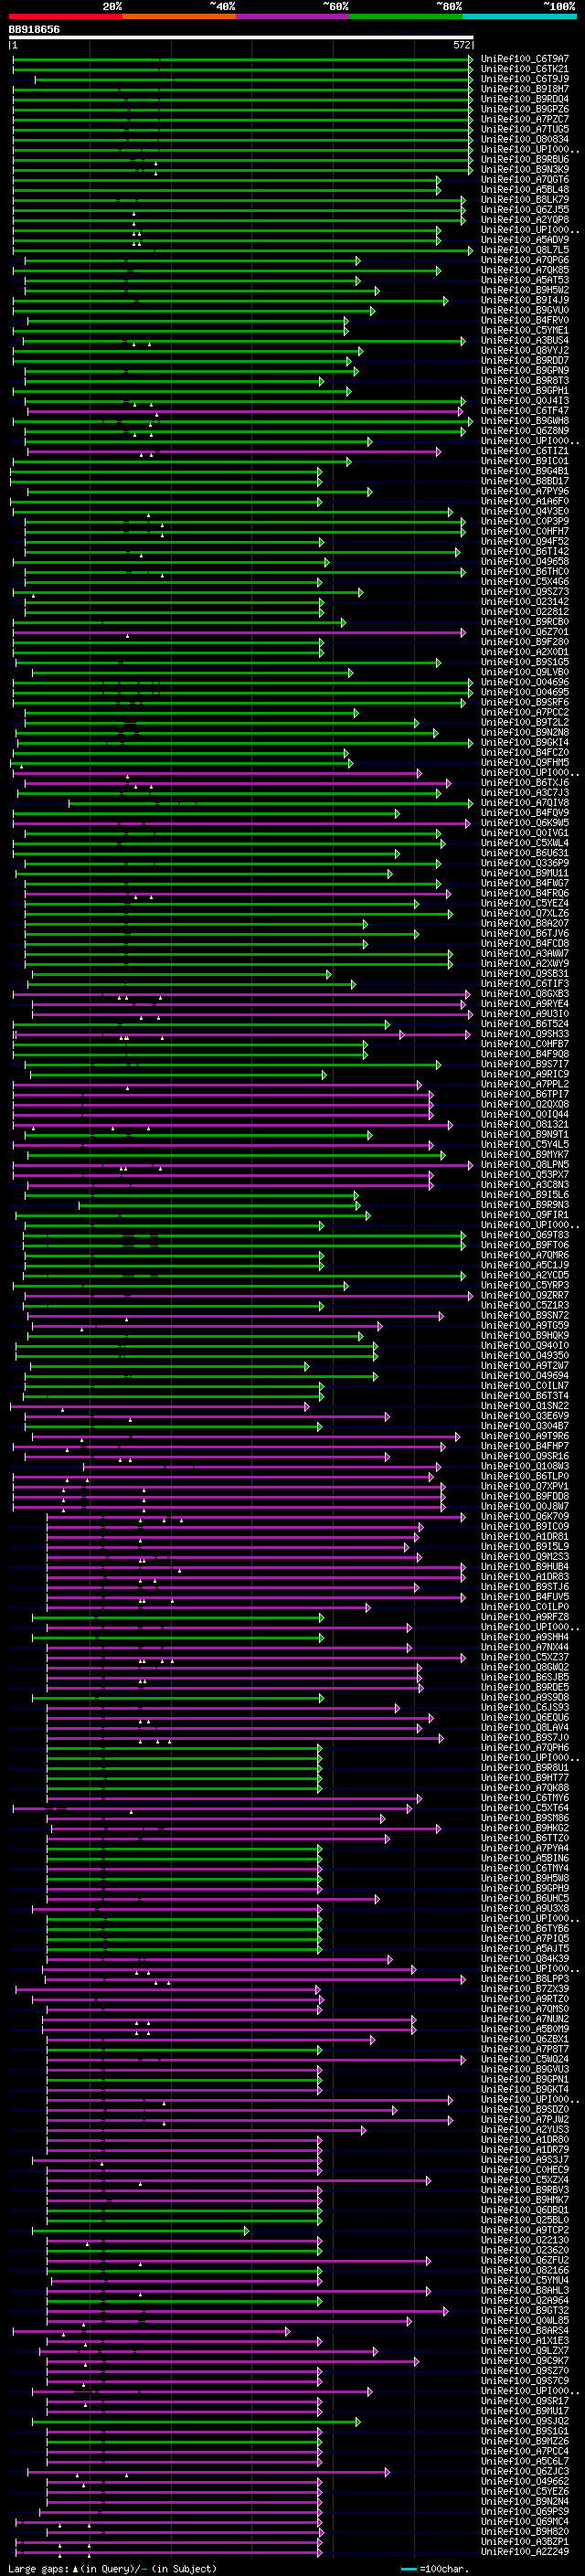Click the last hit label UniRef100_A2Z249

point(525,2551)
